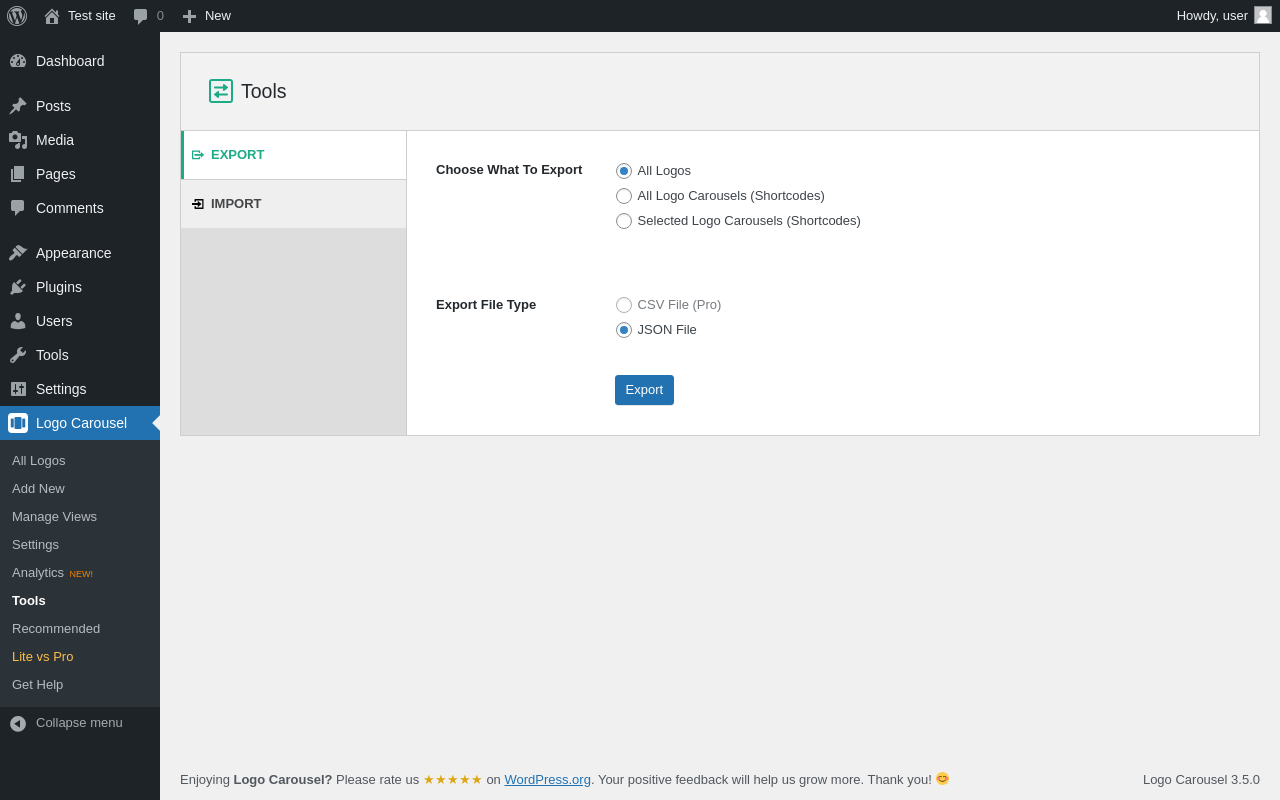Open the Logo Carousel menu

[80, 423]
